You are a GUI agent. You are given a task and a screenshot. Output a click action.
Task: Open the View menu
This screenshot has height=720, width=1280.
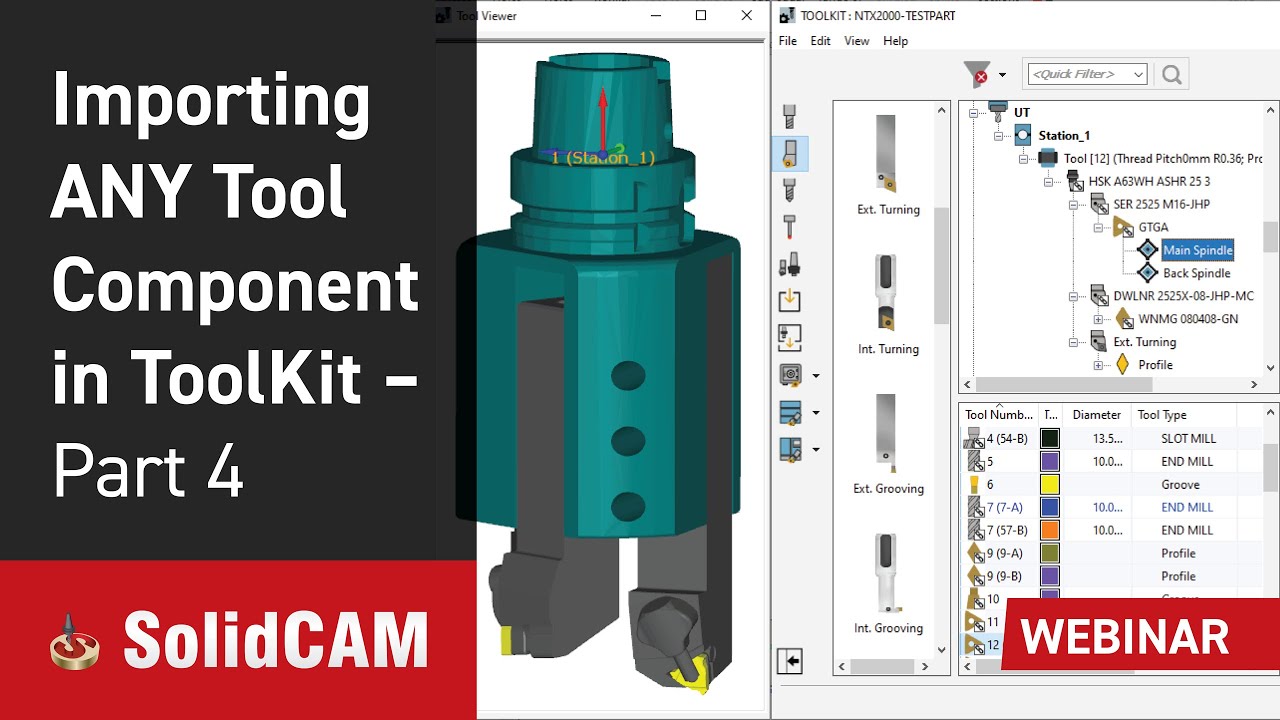pos(857,41)
